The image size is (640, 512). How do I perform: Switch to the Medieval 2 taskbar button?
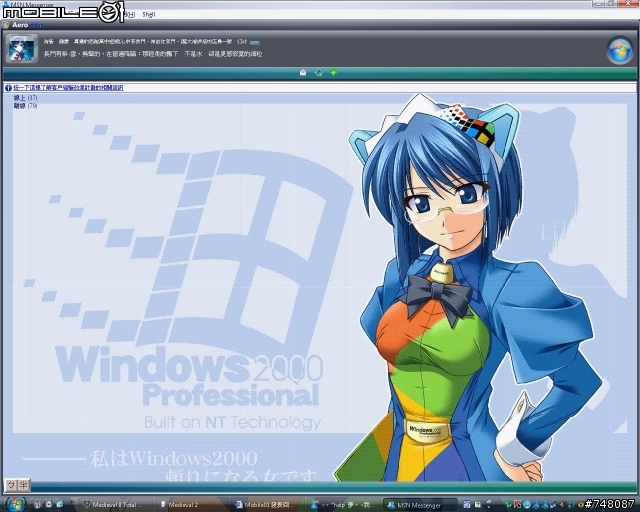point(191,505)
